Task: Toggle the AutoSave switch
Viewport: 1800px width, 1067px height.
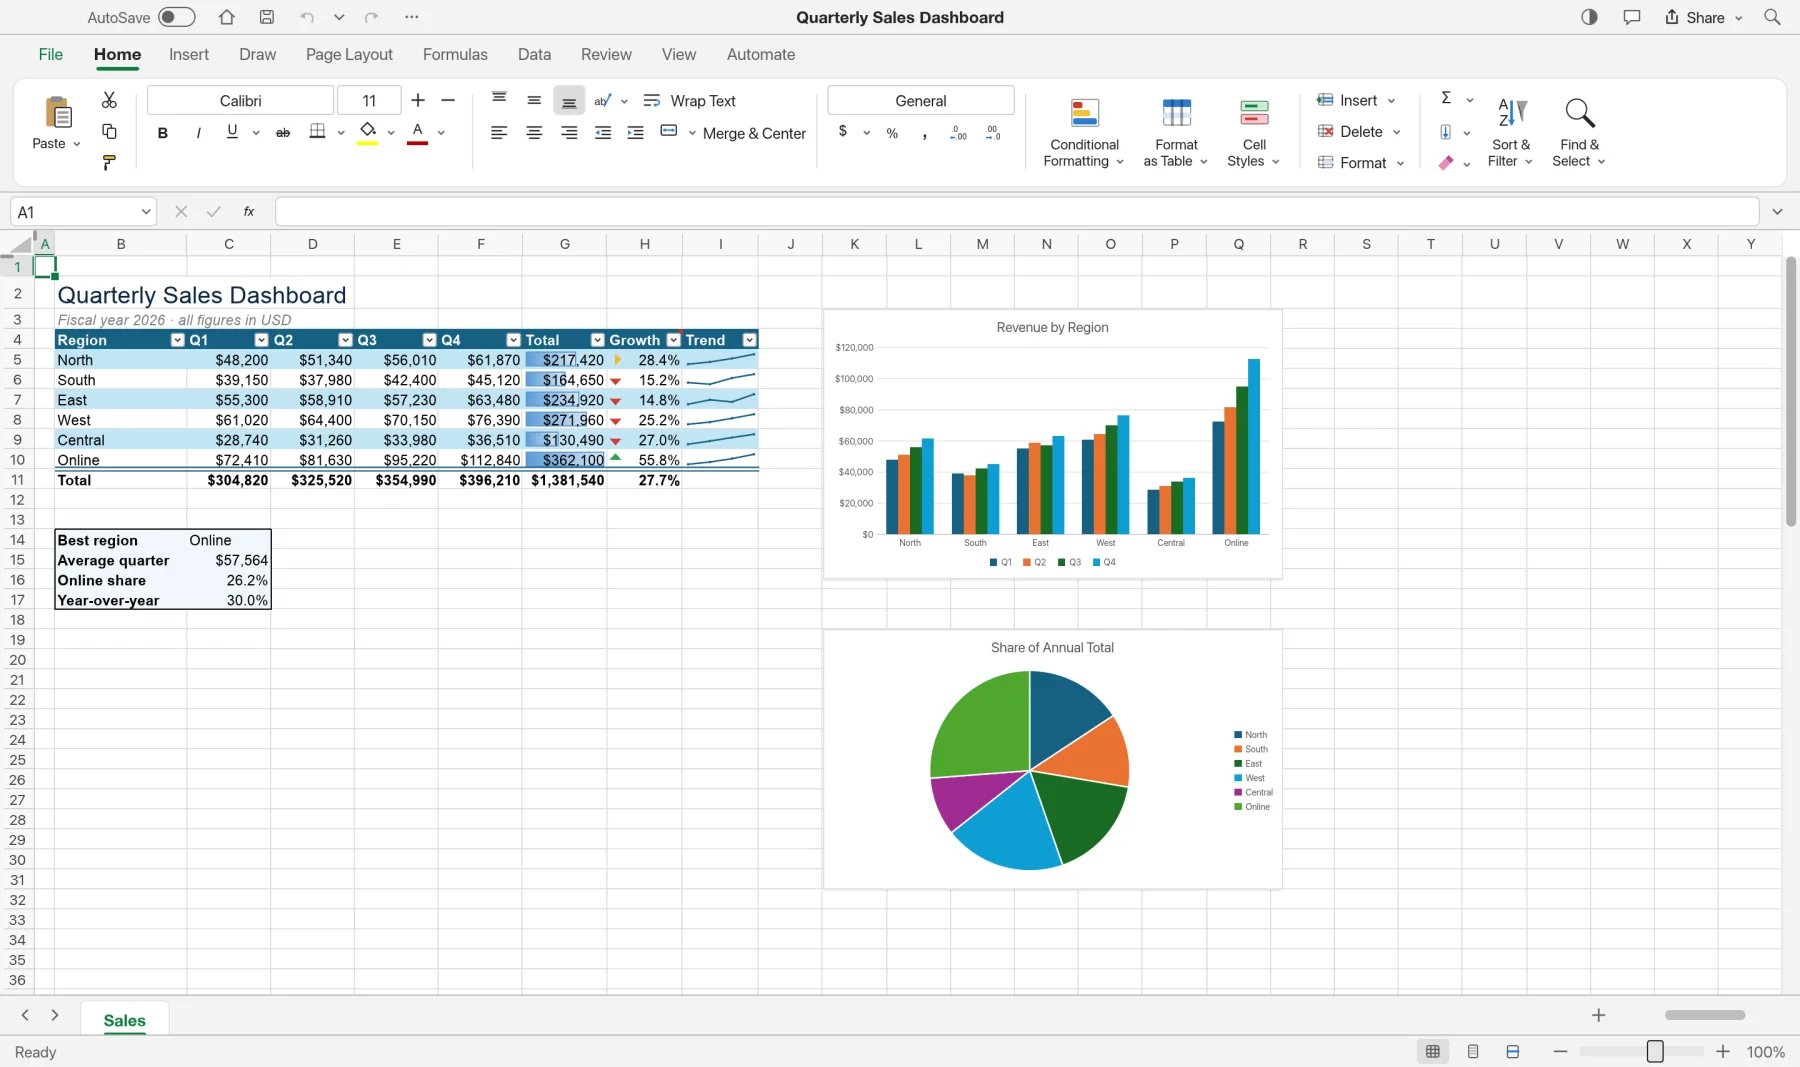Action: point(177,17)
